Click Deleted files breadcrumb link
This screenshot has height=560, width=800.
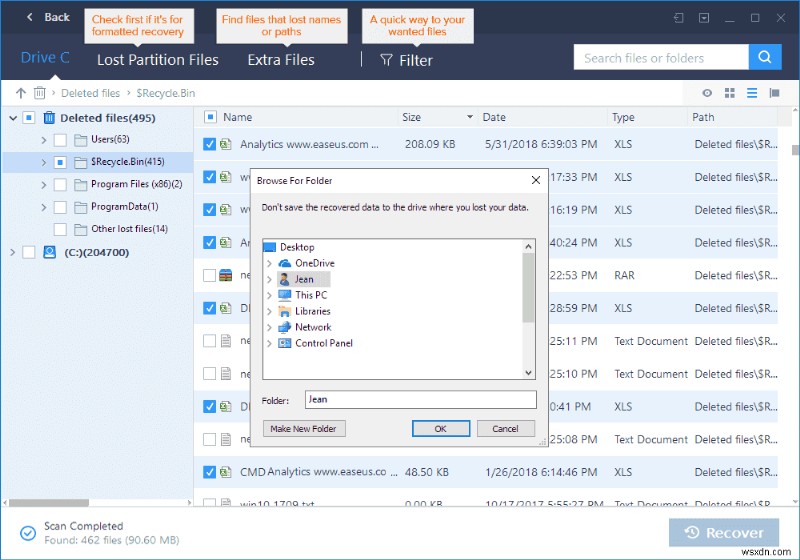(90, 93)
